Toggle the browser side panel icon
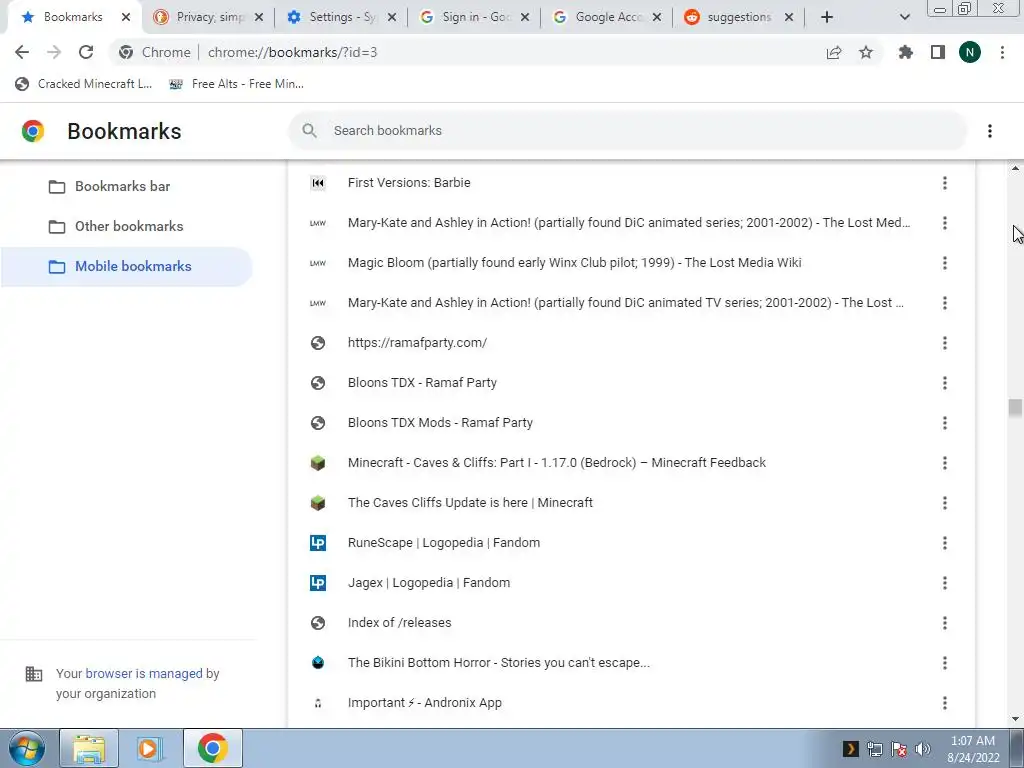 938,52
